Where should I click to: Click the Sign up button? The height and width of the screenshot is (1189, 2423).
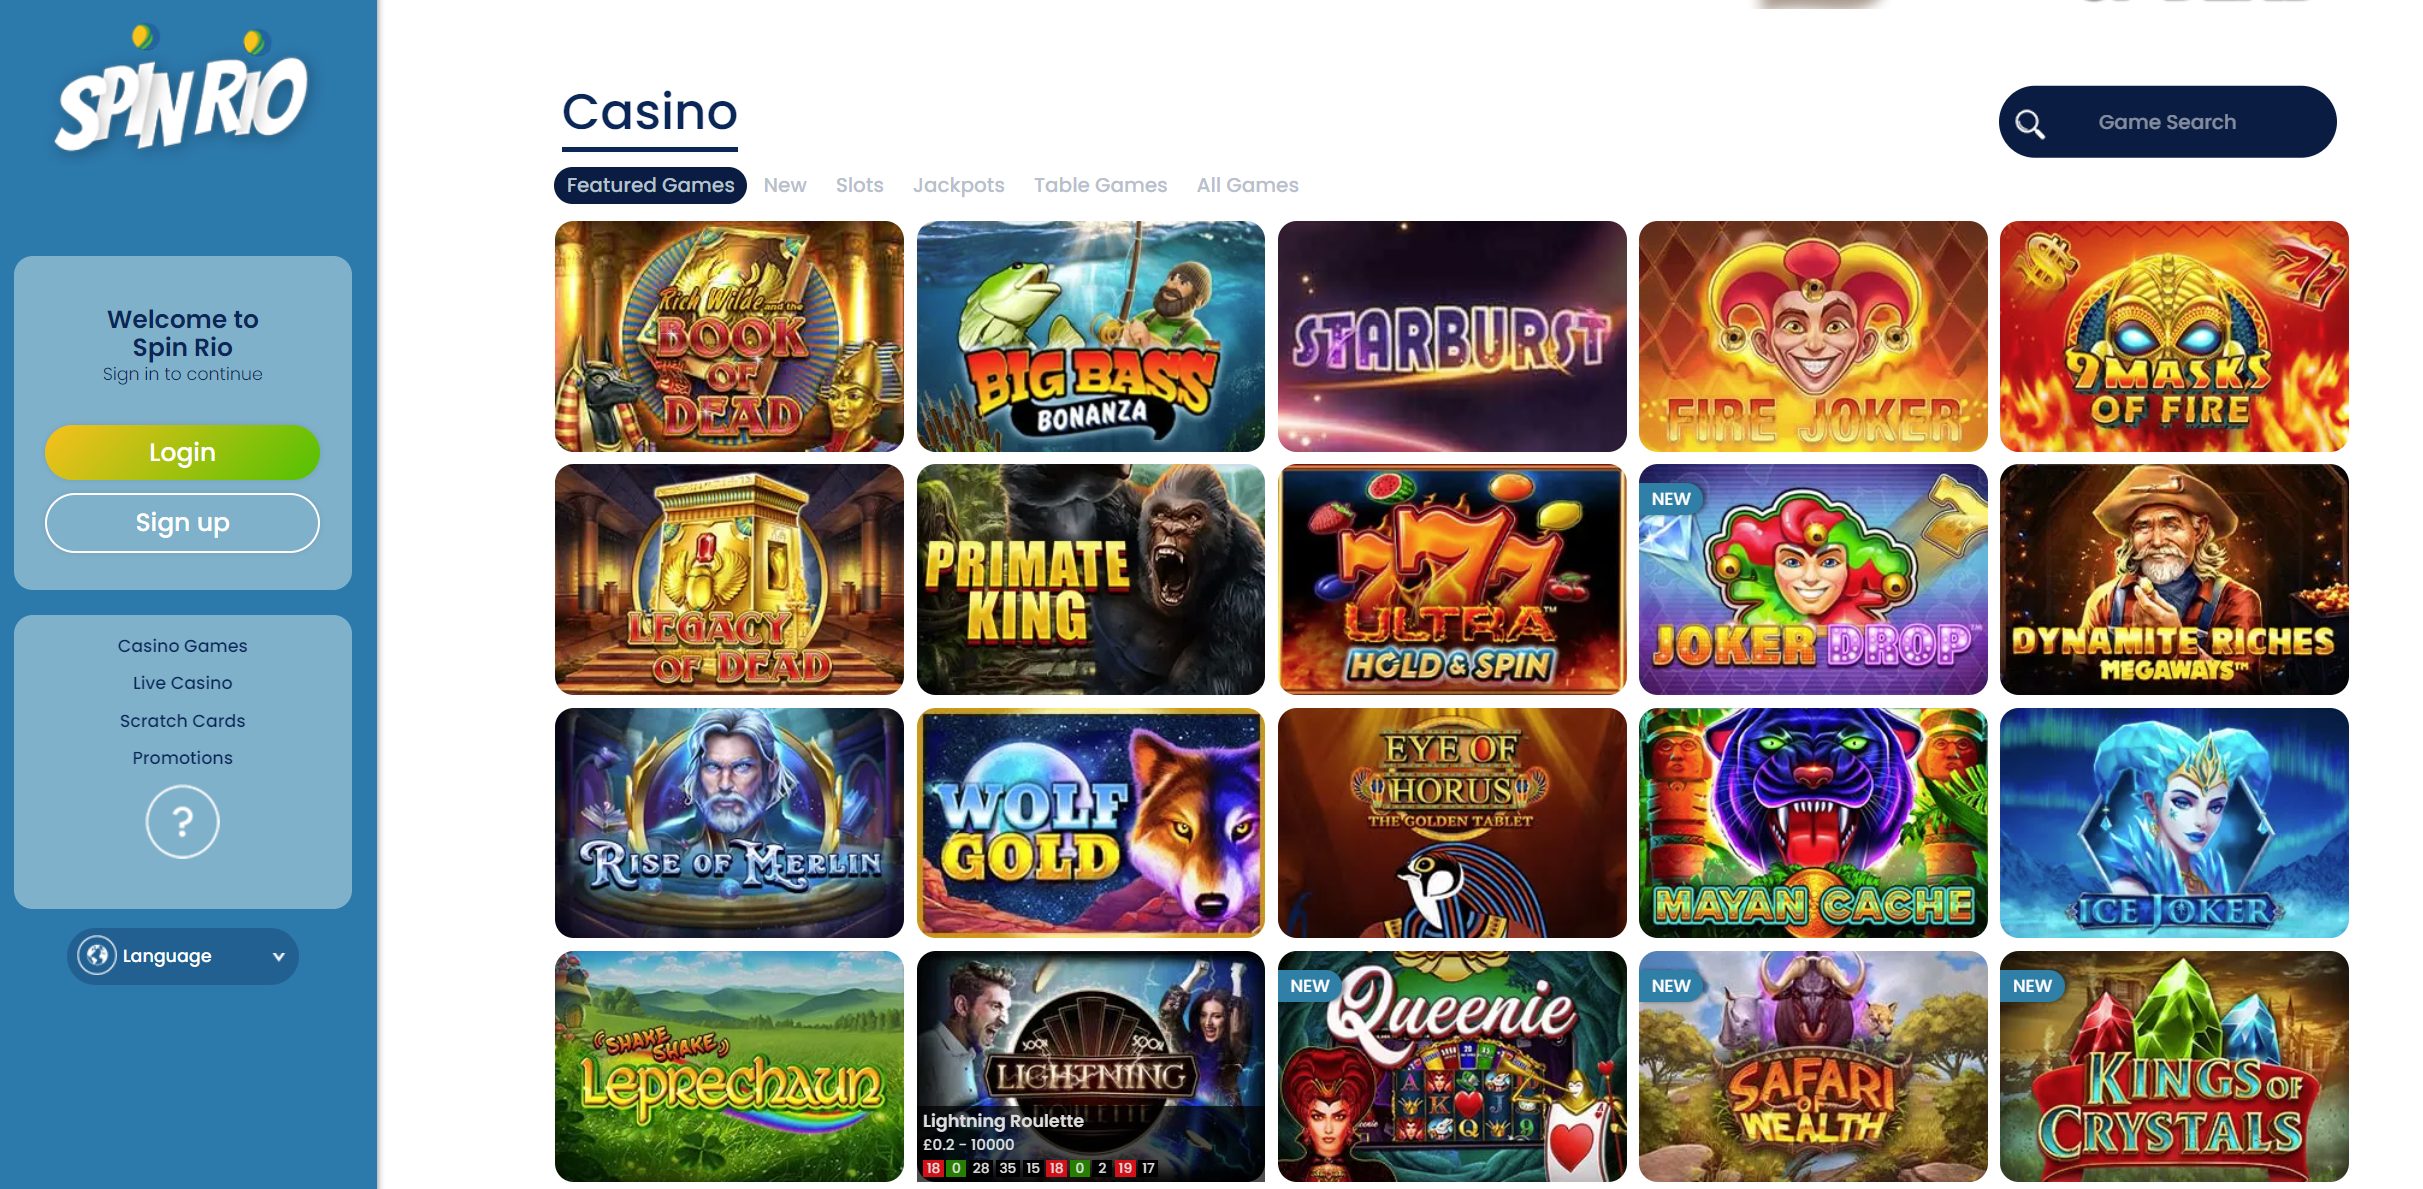click(182, 522)
